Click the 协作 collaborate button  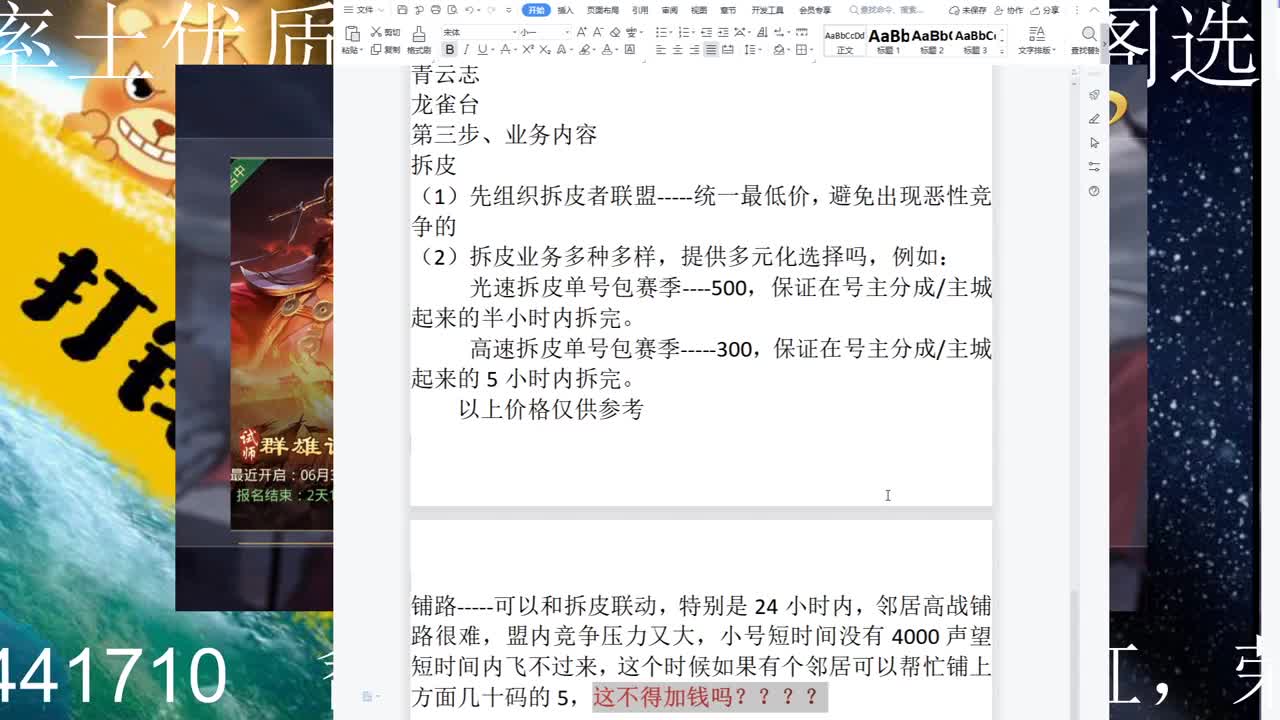pos(1009,10)
